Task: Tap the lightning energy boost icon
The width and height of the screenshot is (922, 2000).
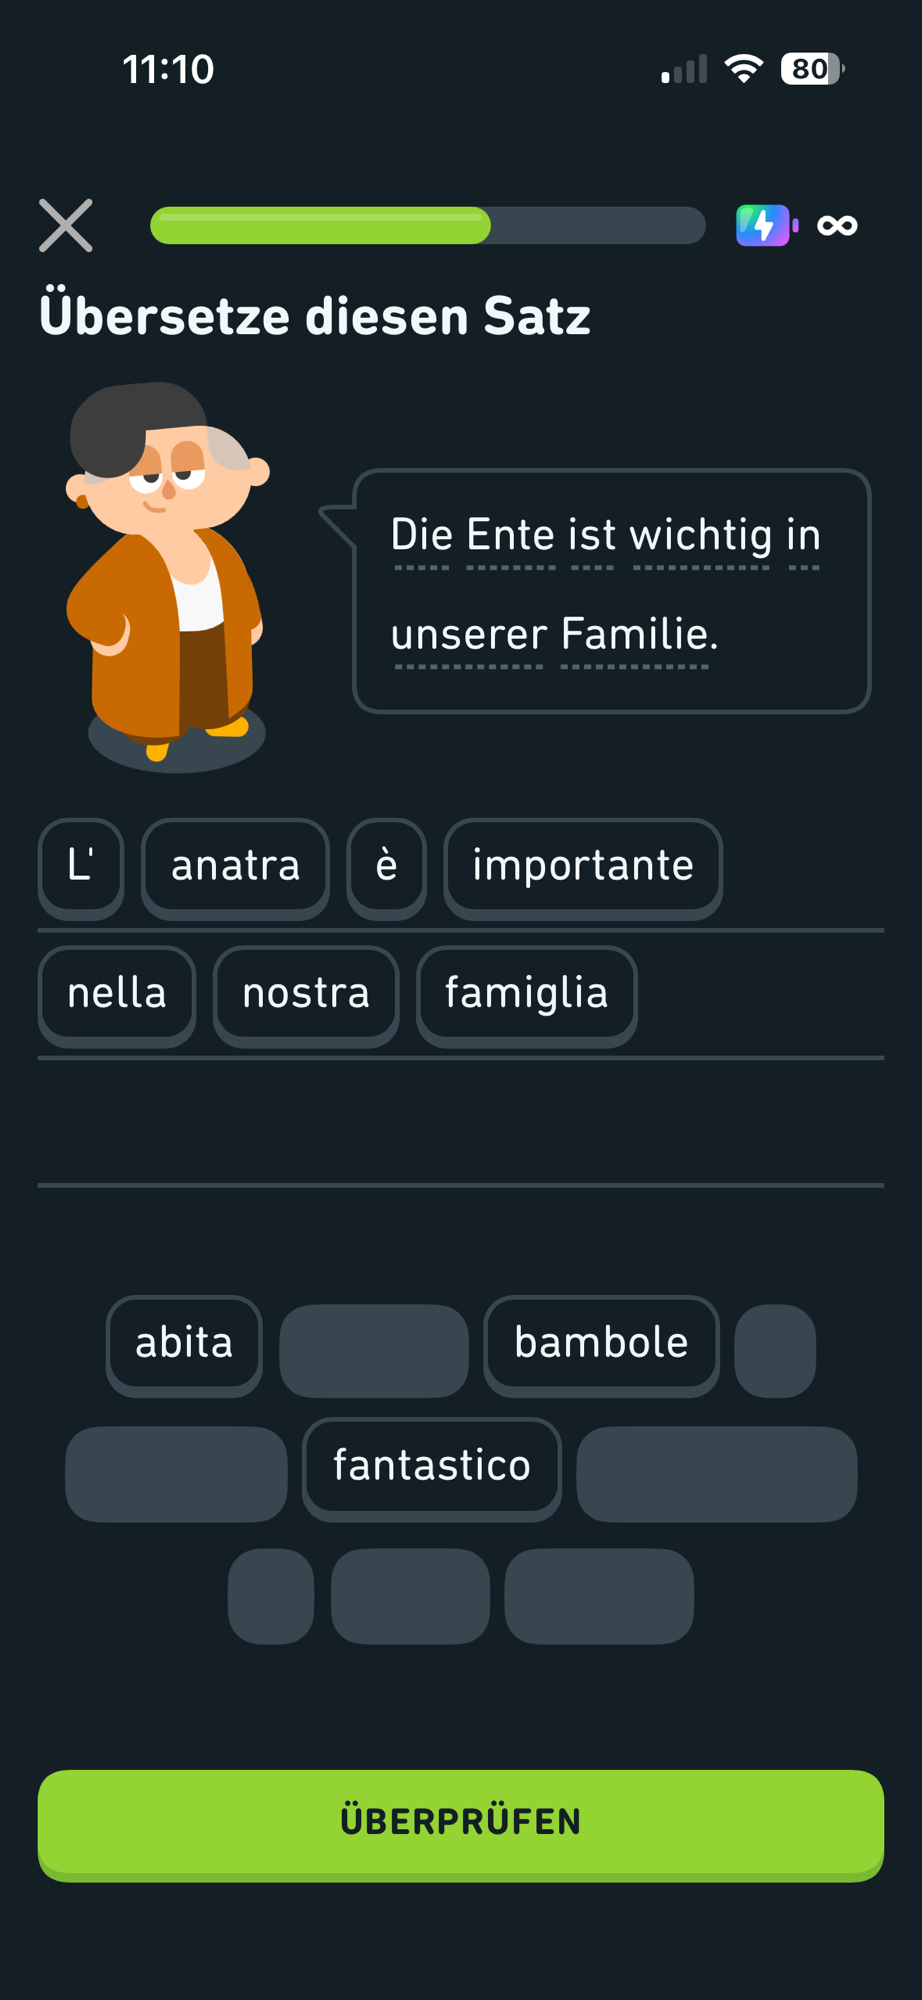Action: click(x=765, y=225)
